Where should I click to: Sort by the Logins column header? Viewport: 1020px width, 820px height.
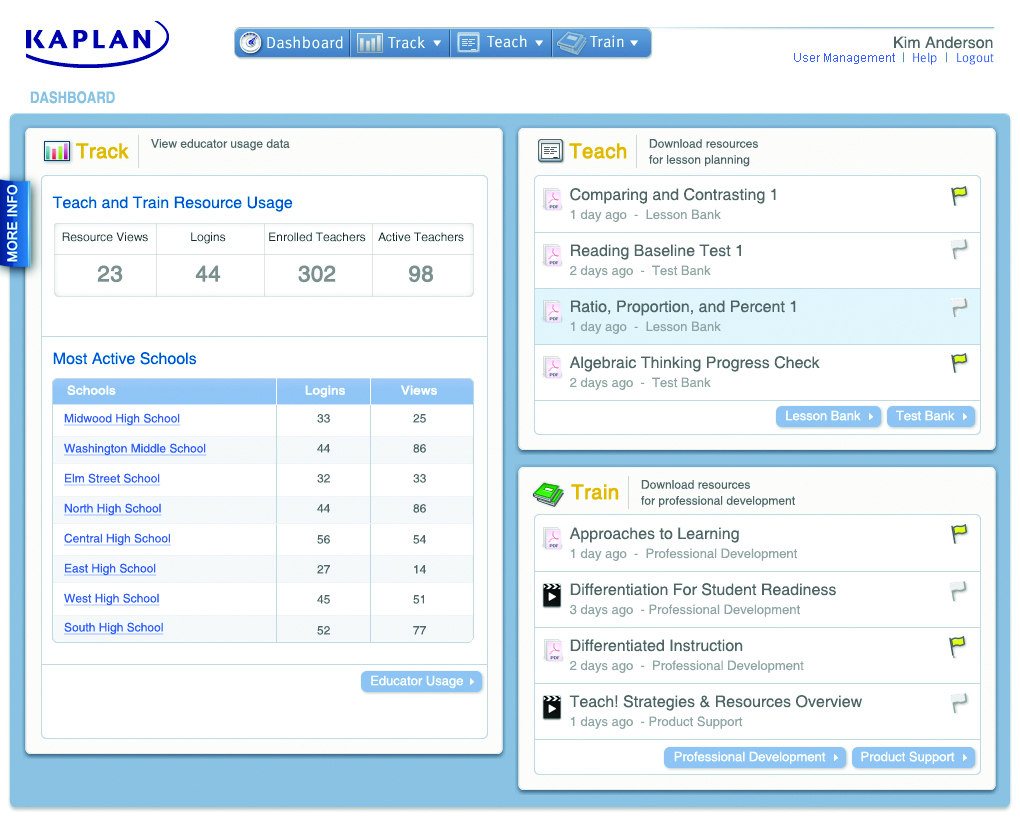pos(324,391)
